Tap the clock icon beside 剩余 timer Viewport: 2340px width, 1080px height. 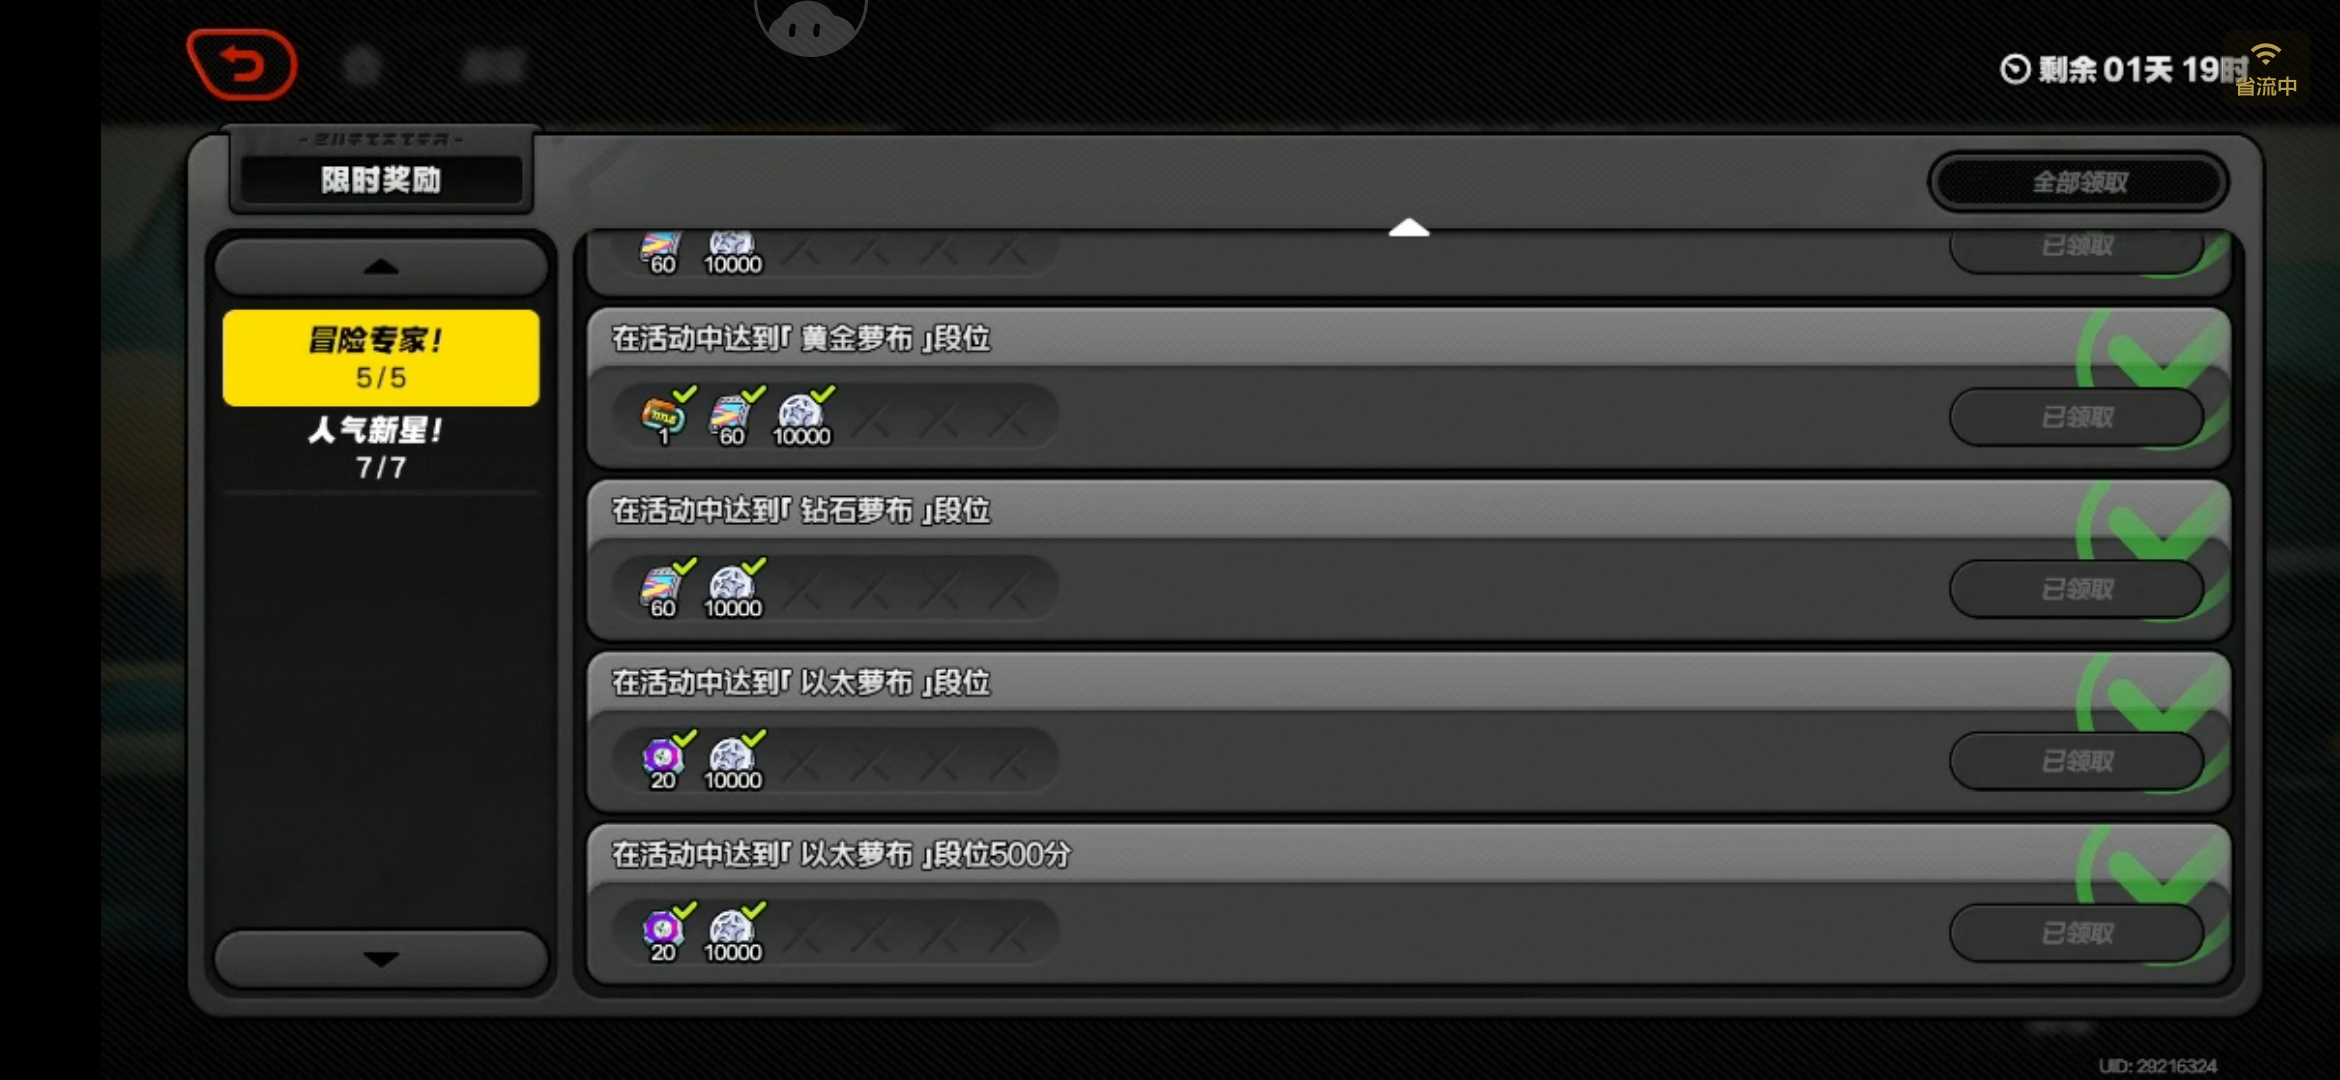(2015, 69)
